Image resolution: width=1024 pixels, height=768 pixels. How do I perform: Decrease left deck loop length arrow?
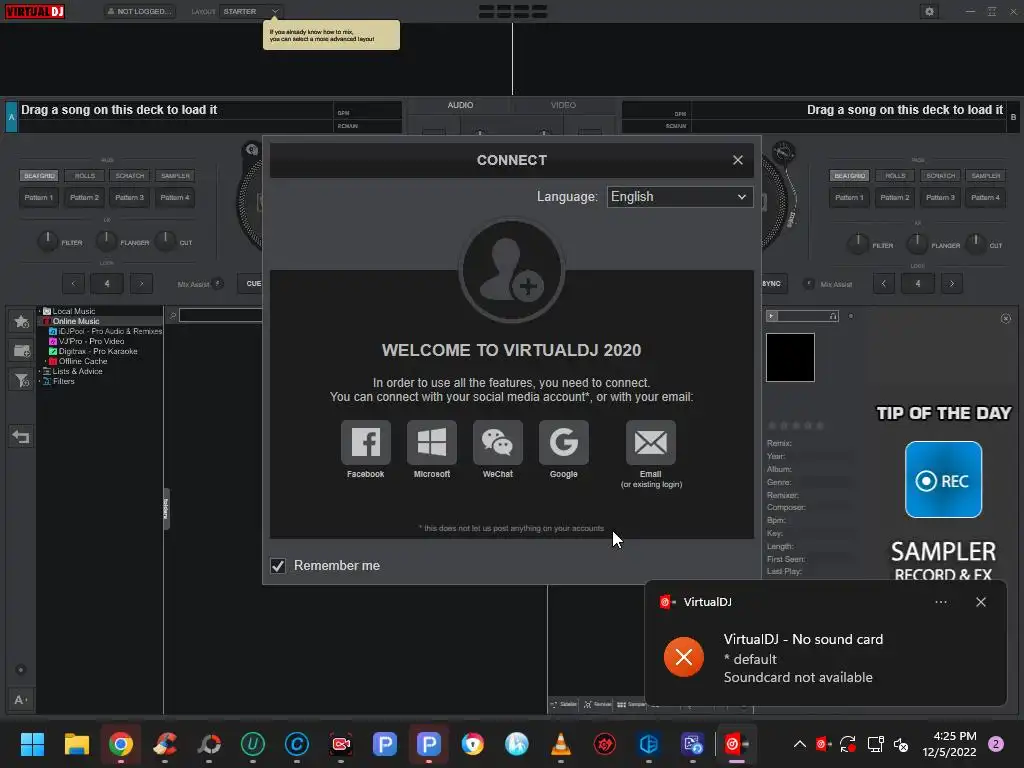(x=73, y=283)
